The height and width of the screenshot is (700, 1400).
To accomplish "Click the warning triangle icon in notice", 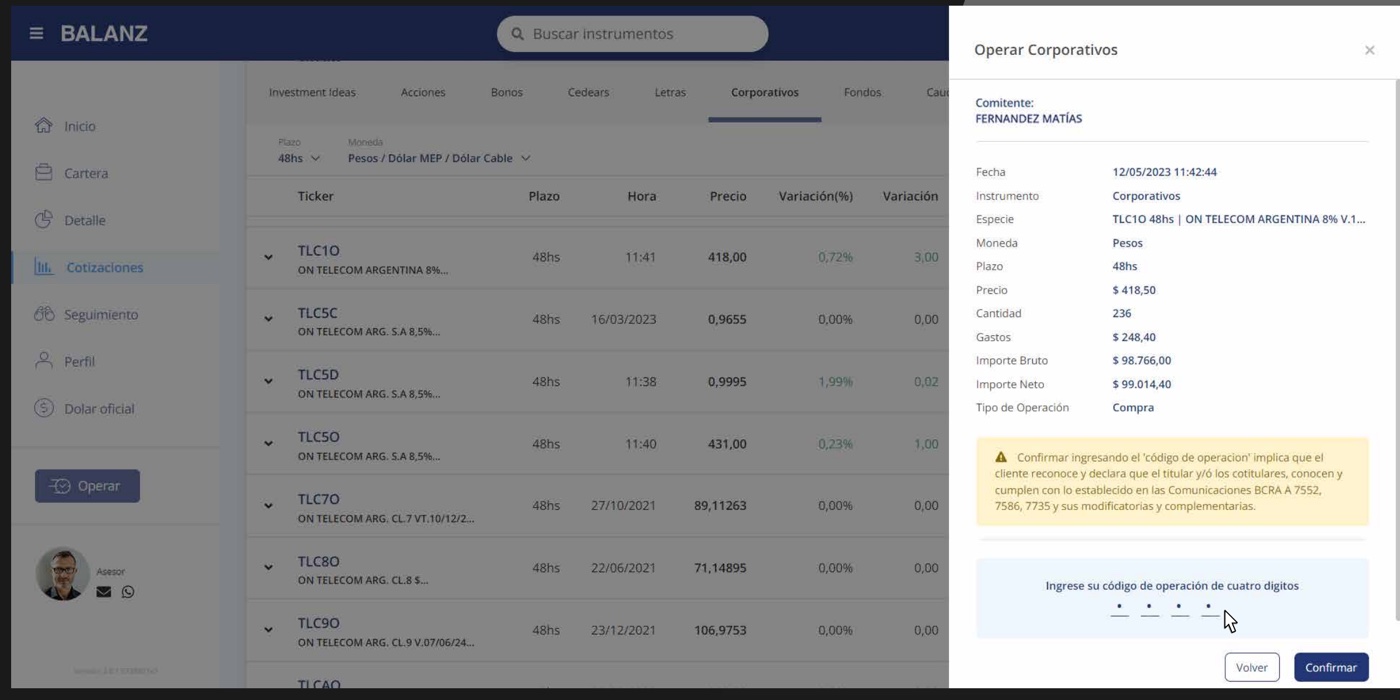I will coord(1001,457).
